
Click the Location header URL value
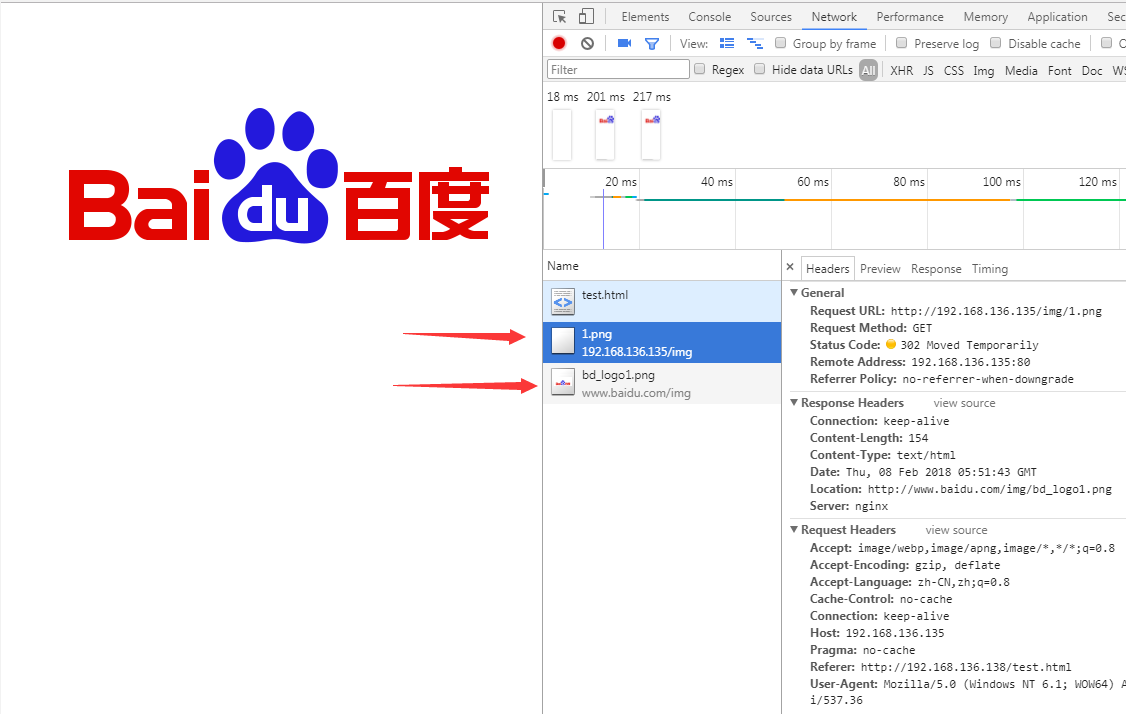990,489
